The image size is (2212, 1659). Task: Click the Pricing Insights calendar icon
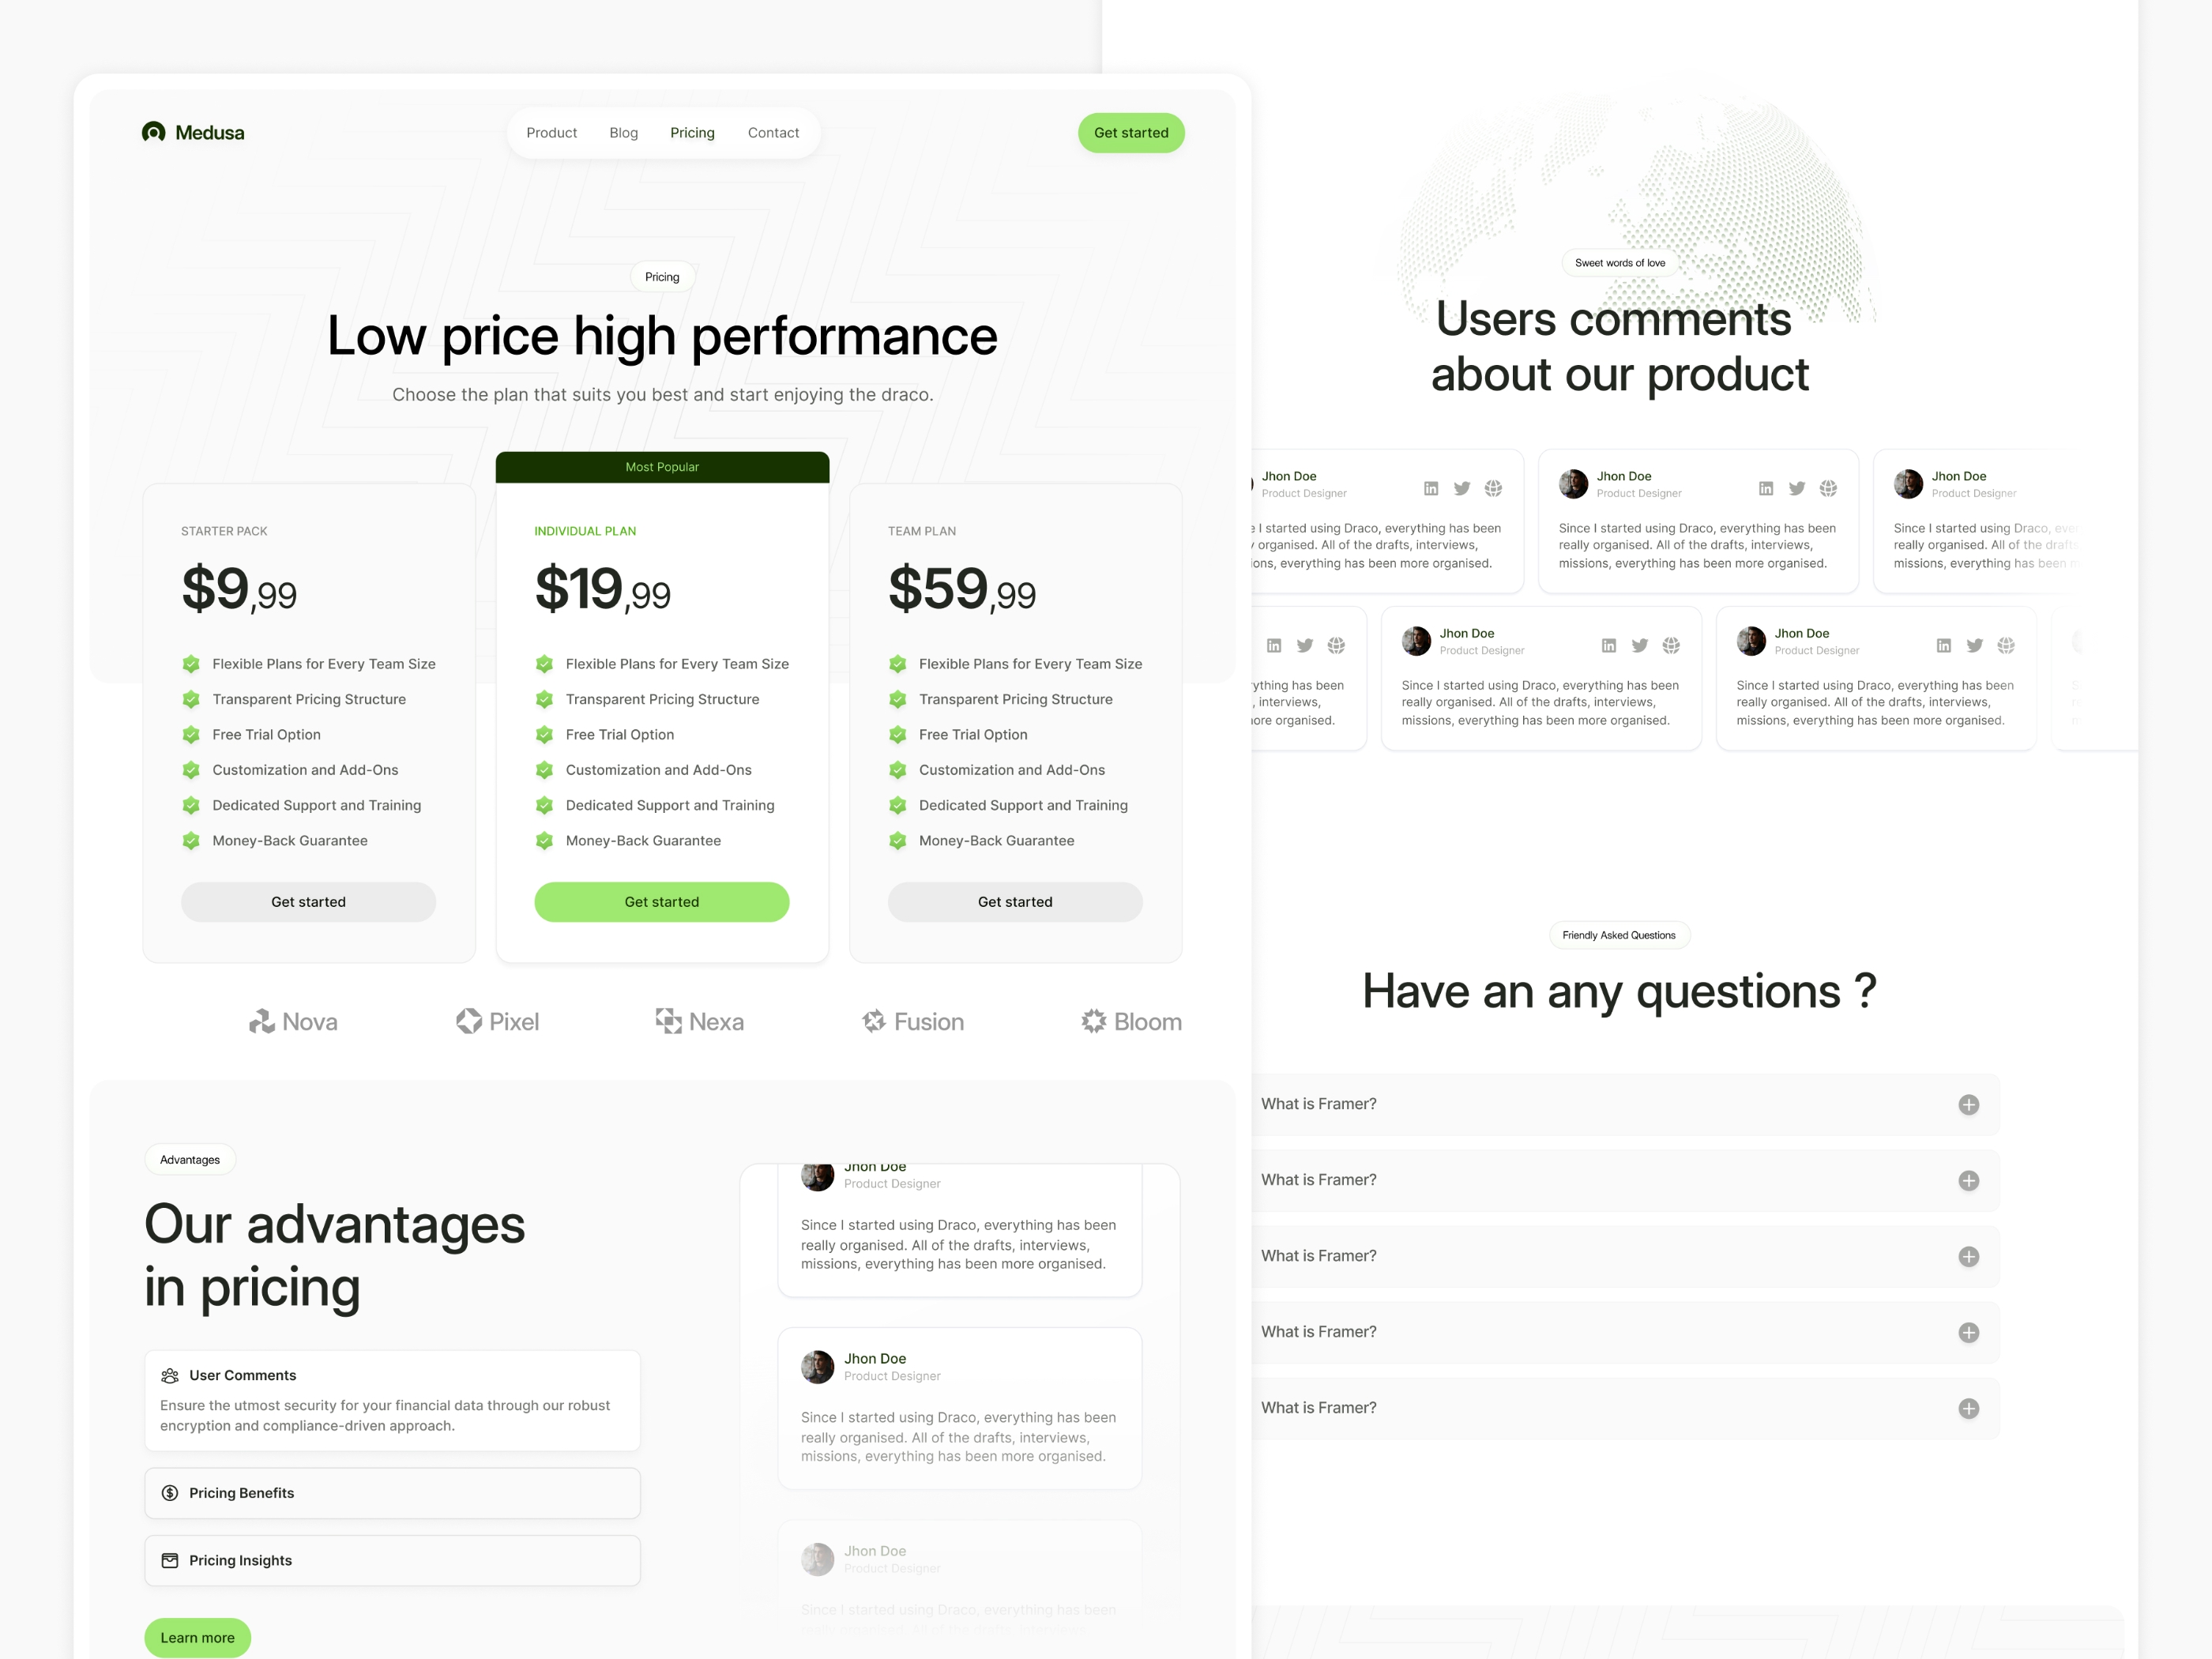coord(169,1559)
